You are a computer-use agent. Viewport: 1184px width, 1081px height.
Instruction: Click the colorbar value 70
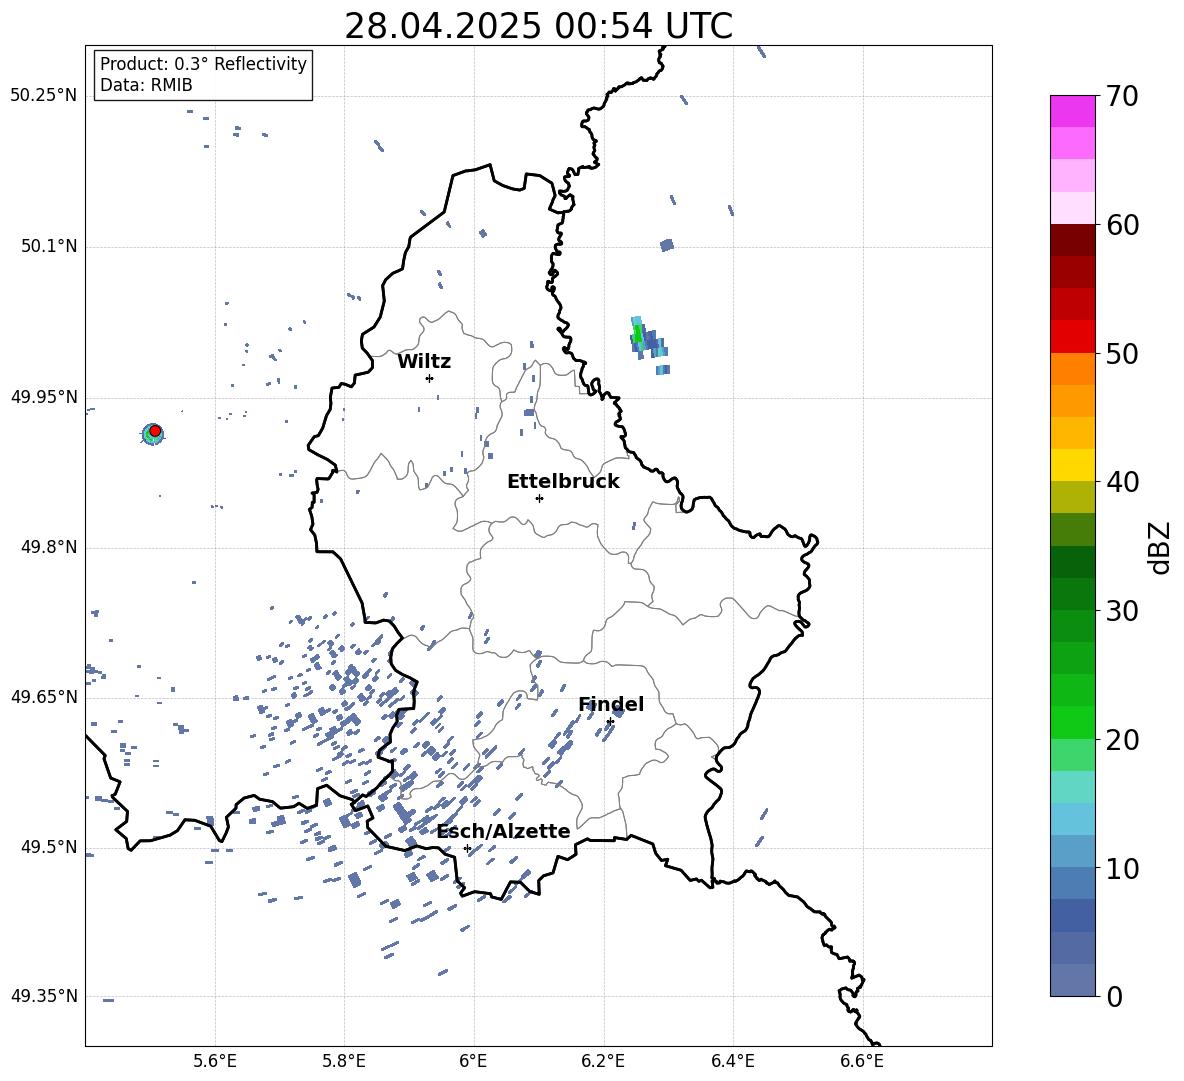pos(1123,97)
